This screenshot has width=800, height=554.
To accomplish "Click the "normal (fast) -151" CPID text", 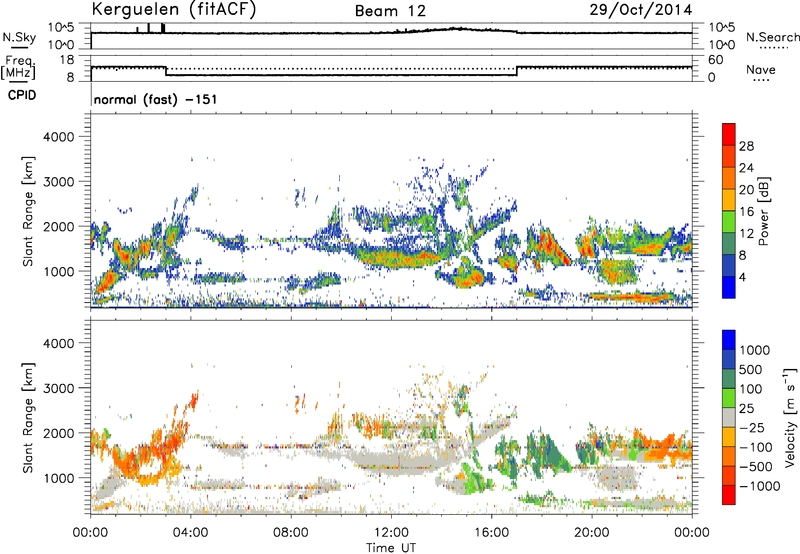I will pyautogui.click(x=156, y=99).
